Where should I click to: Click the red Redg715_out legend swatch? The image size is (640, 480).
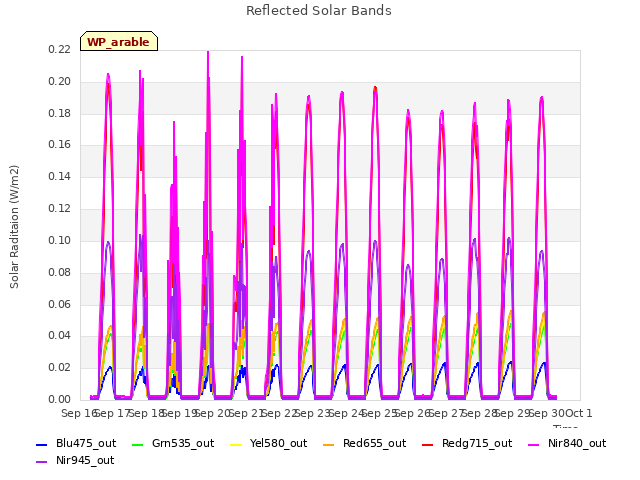[428, 444]
